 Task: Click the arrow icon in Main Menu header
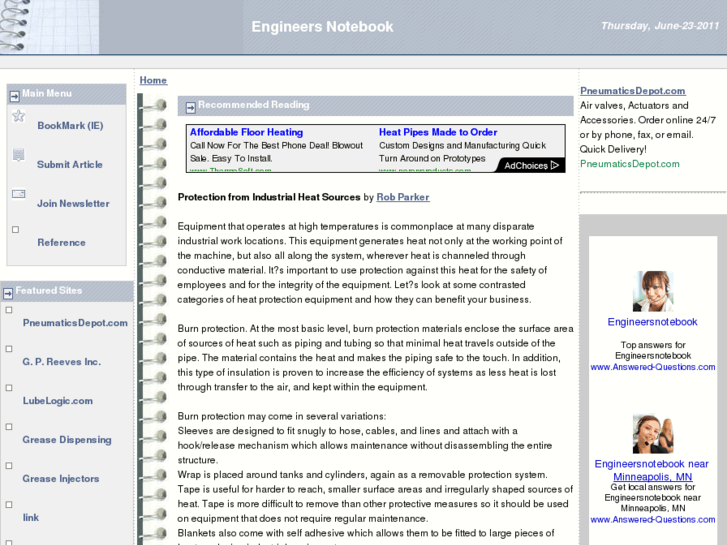14,96
